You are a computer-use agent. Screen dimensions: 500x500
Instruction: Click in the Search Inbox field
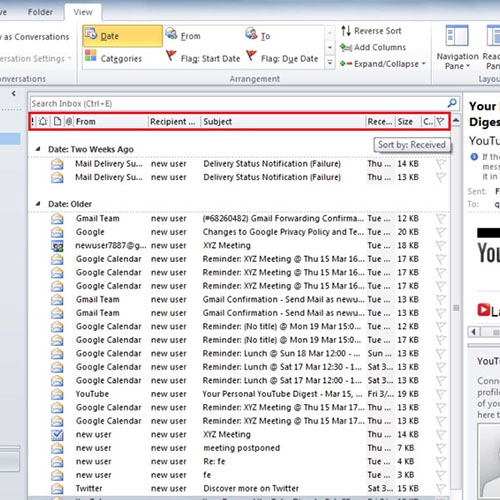click(x=238, y=103)
